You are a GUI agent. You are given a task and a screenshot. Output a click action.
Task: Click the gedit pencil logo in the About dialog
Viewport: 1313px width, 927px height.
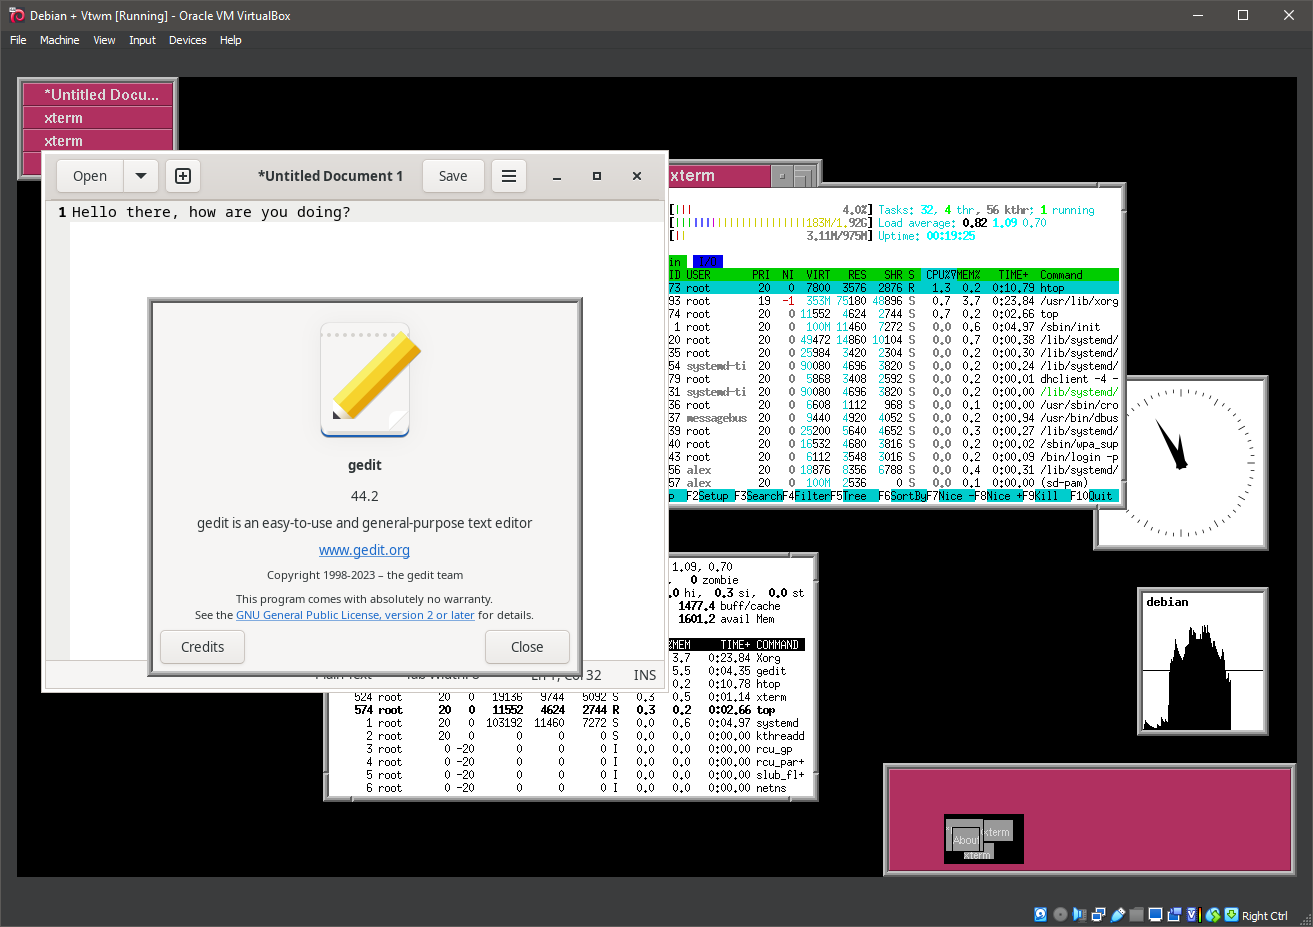[364, 379]
